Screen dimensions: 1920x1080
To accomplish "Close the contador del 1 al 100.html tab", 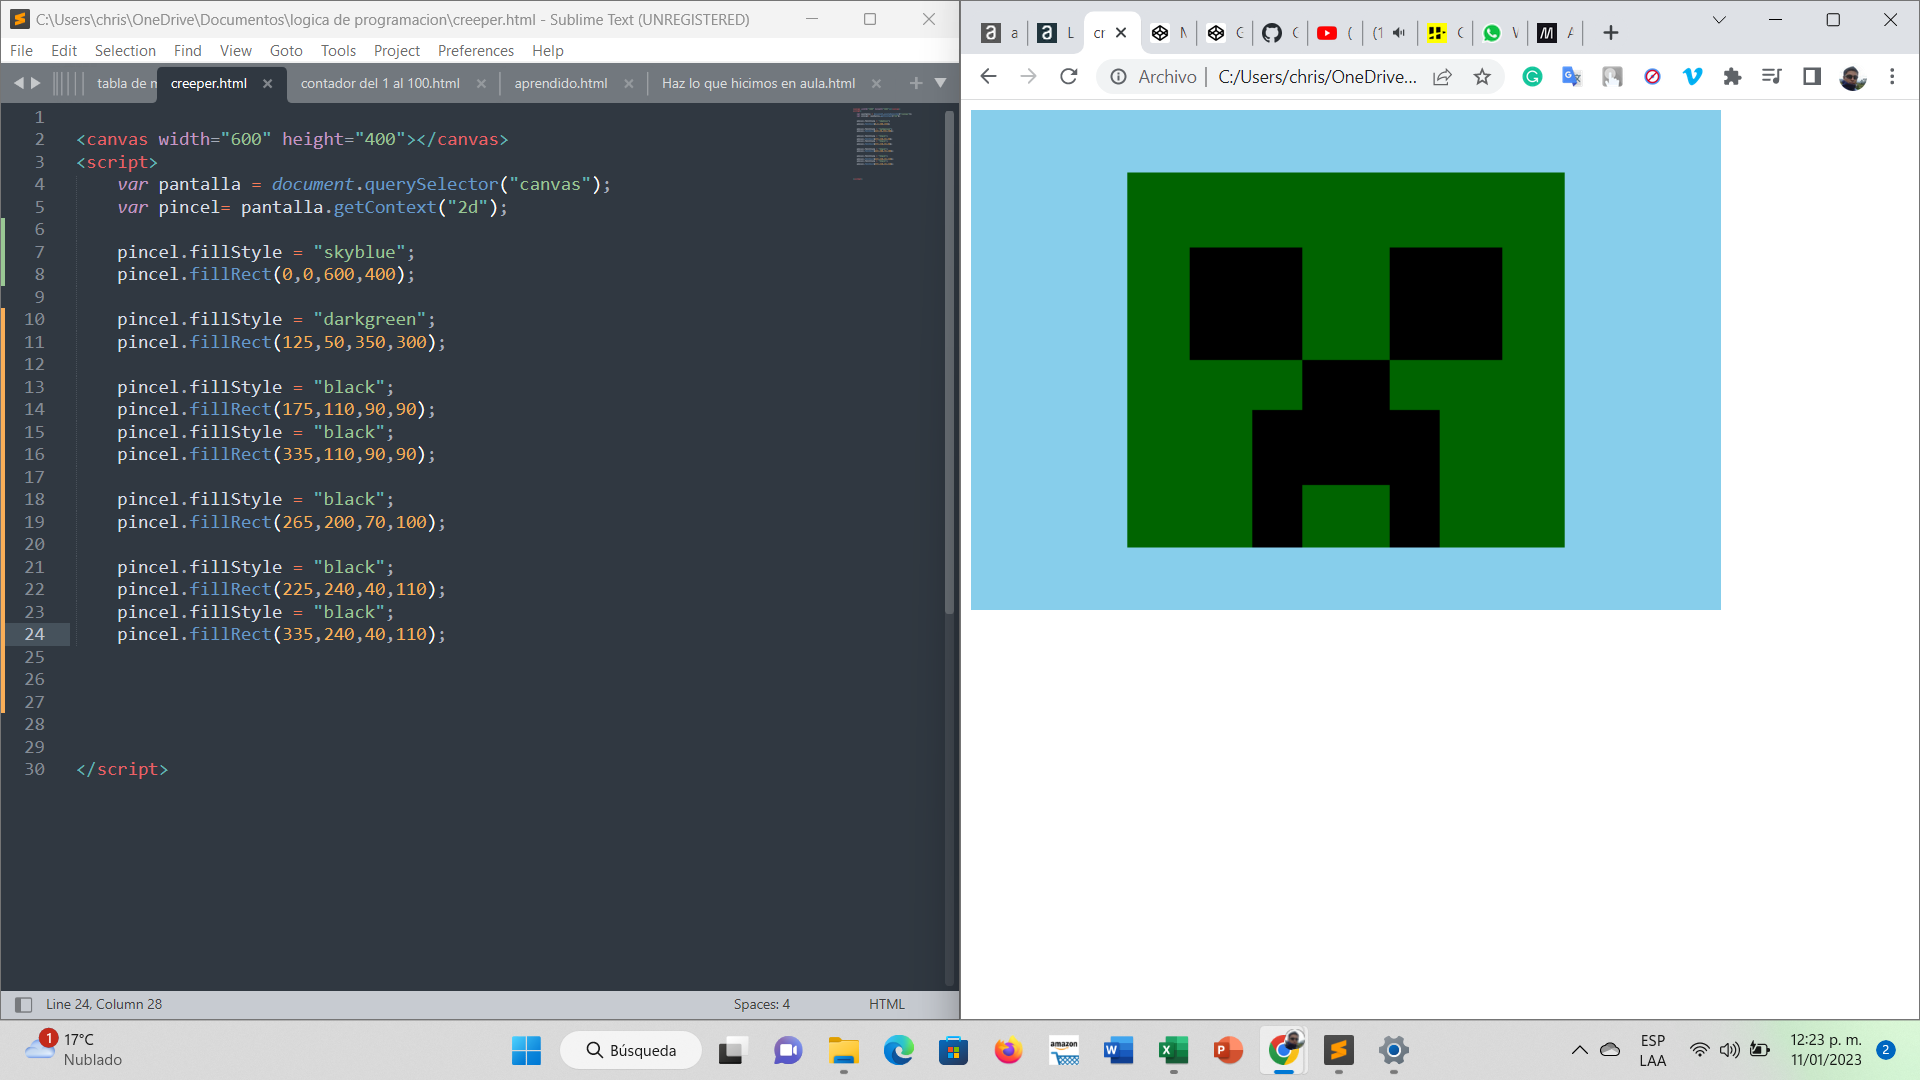I will point(481,84).
